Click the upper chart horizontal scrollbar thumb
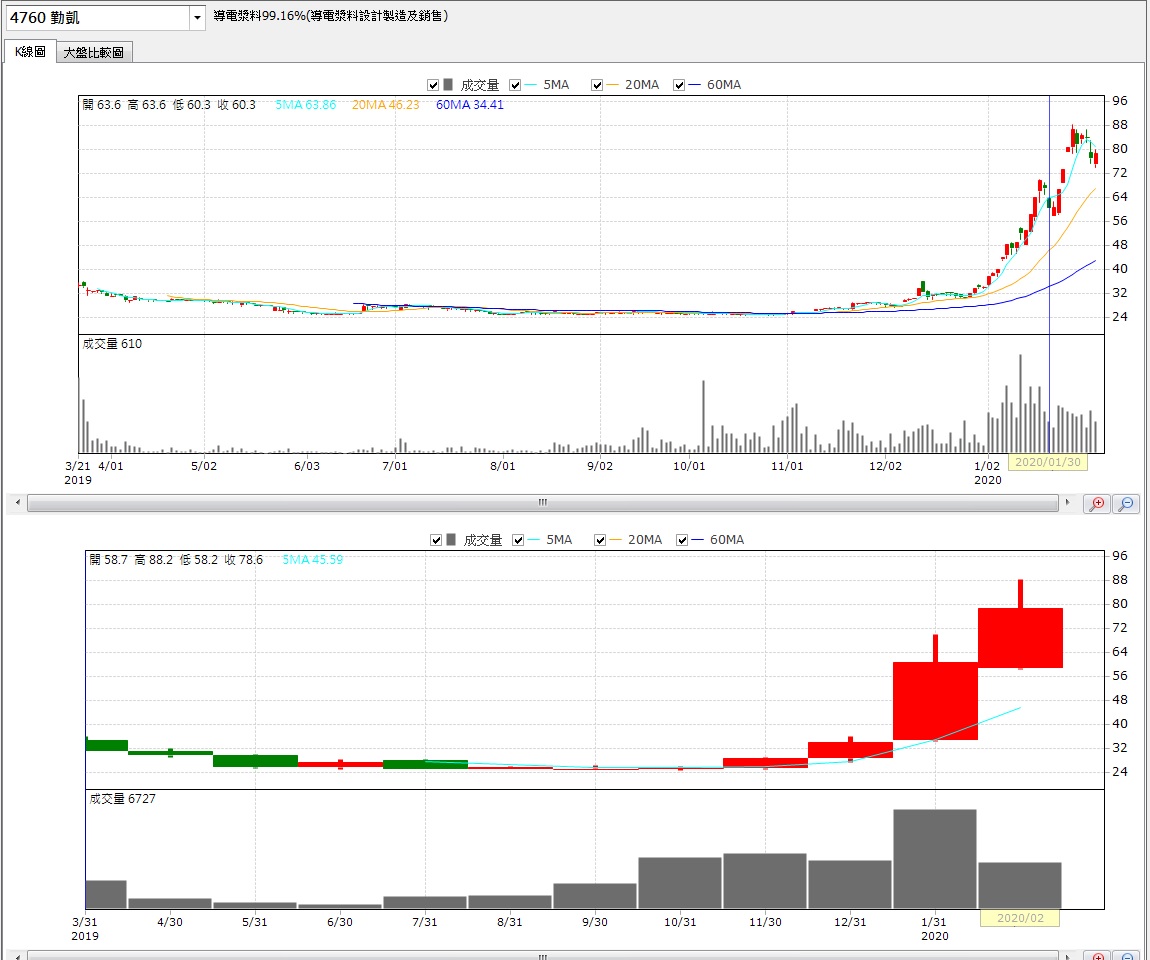 coord(543,503)
